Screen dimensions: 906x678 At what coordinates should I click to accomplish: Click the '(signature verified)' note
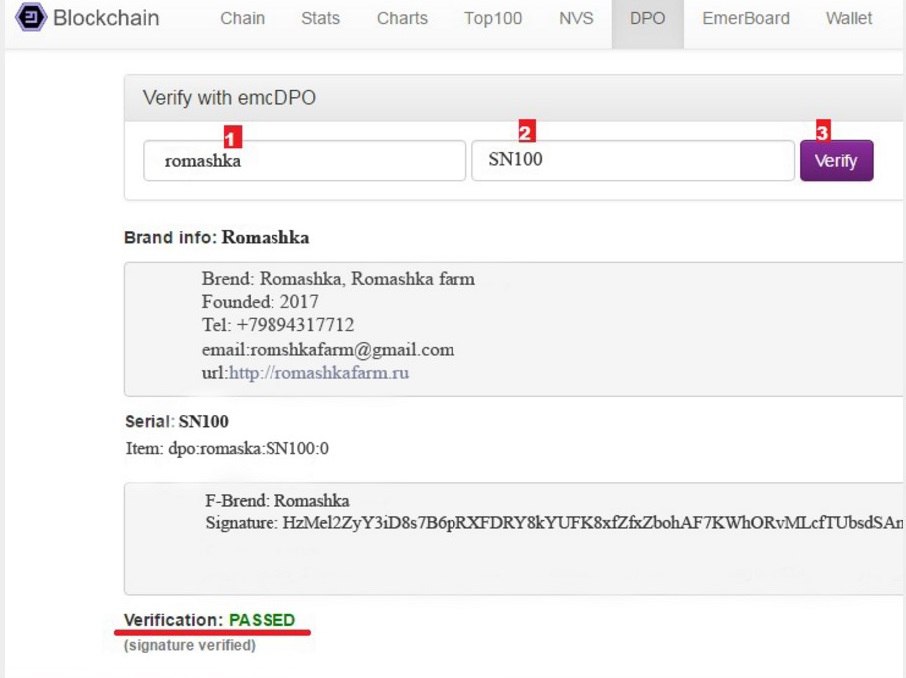(190, 645)
